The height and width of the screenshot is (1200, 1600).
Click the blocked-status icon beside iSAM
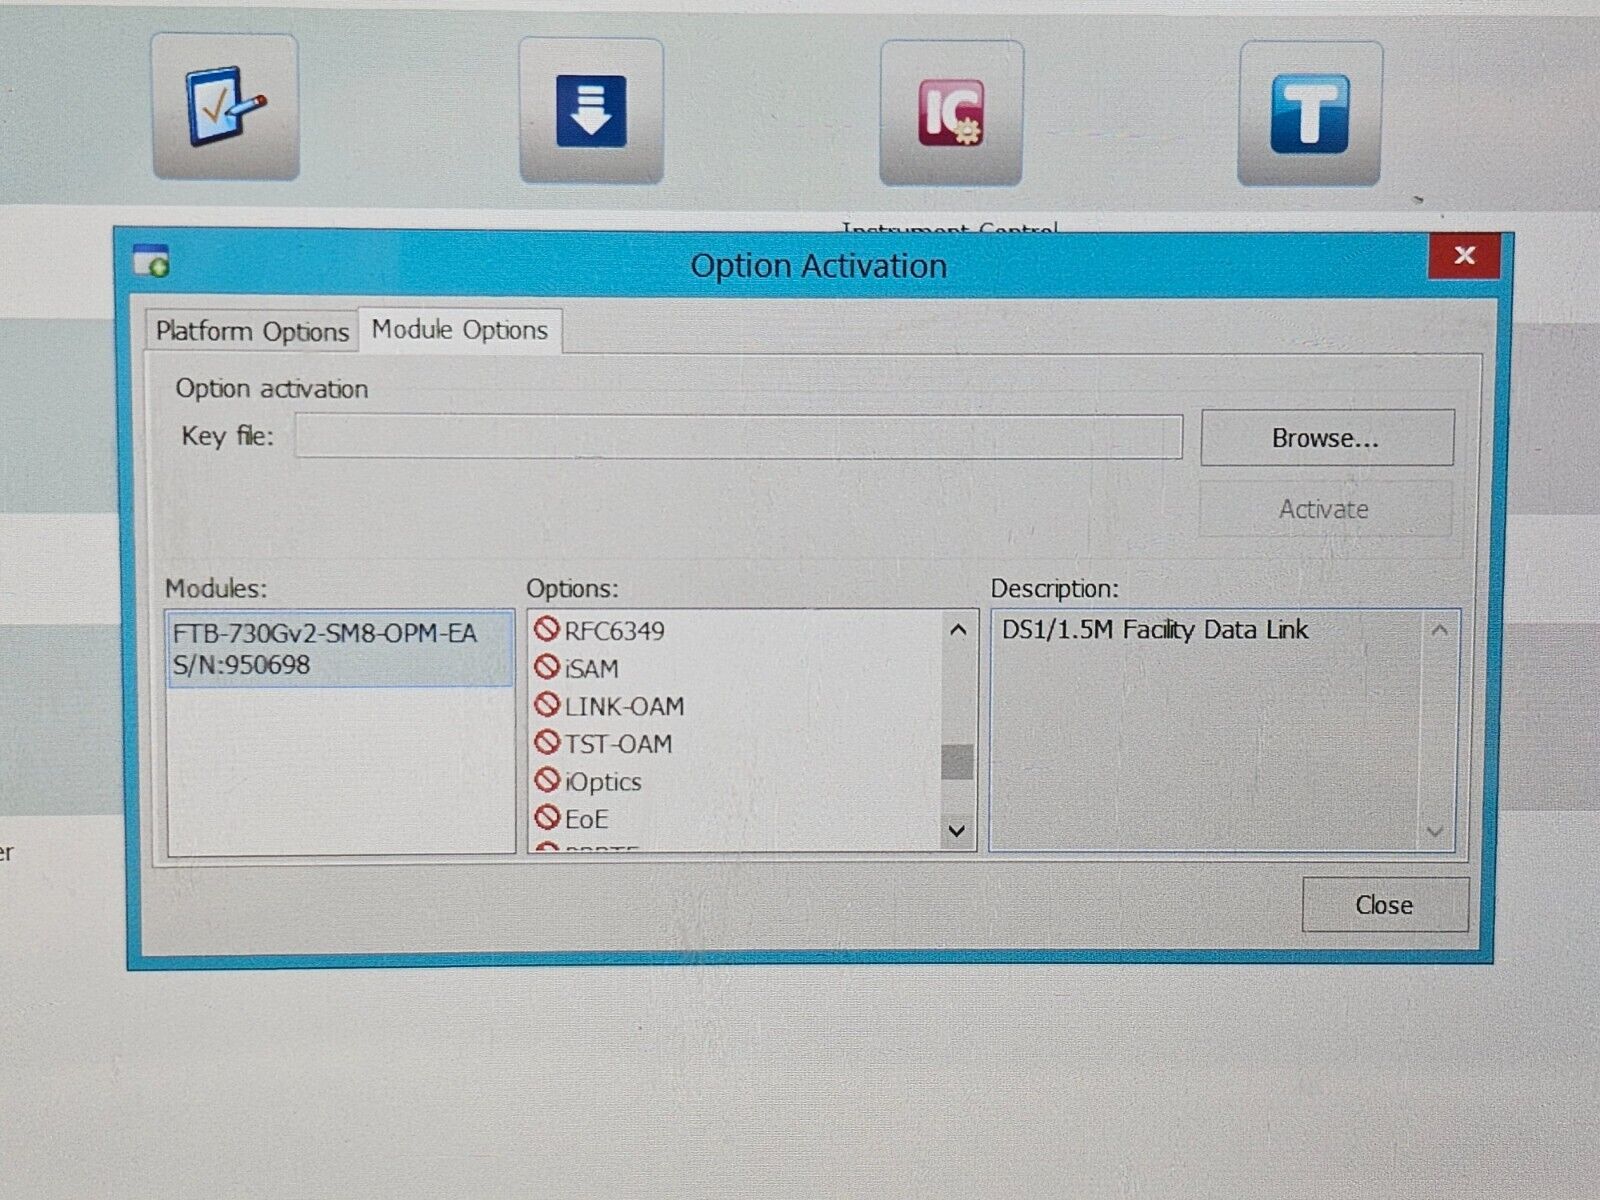pyautogui.click(x=547, y=669)
